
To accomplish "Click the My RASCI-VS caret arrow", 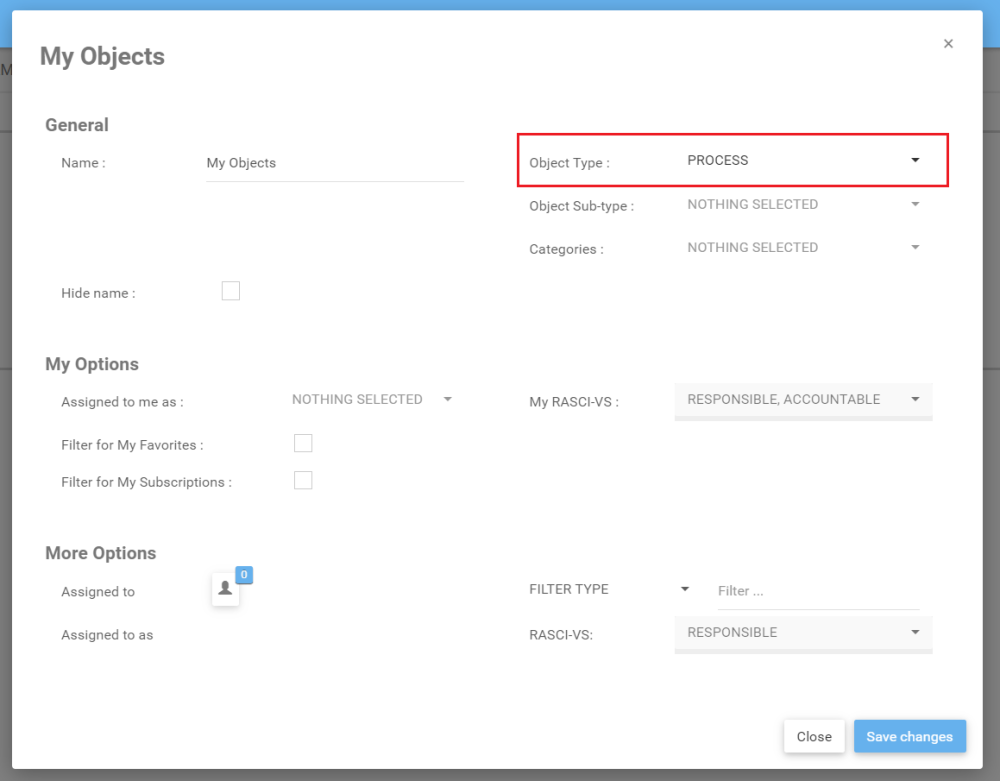I will click(915, 400).
